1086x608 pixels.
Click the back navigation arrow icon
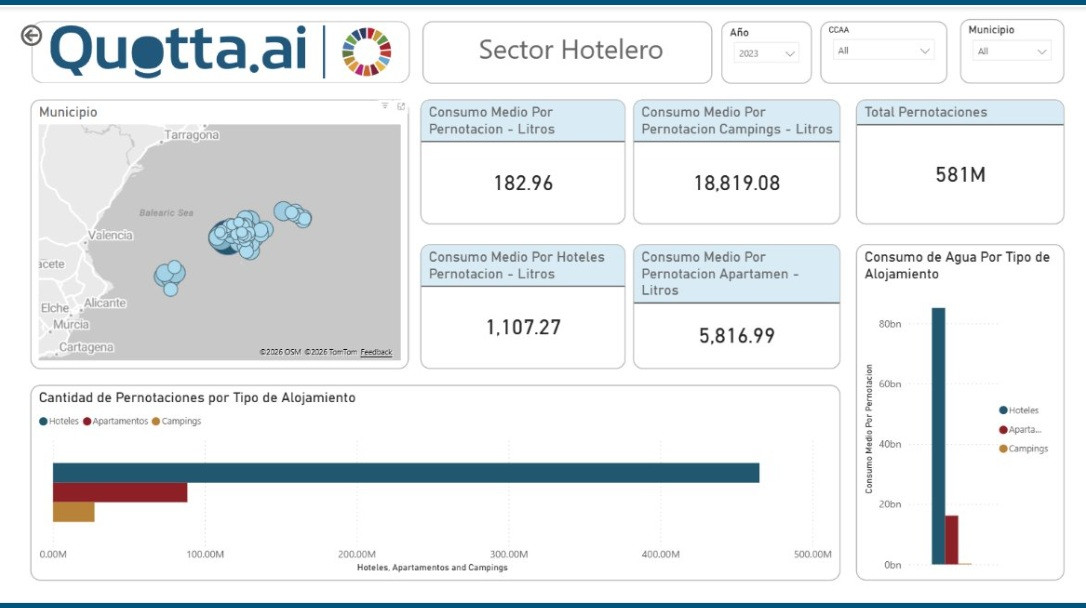[x=33, y=33]
